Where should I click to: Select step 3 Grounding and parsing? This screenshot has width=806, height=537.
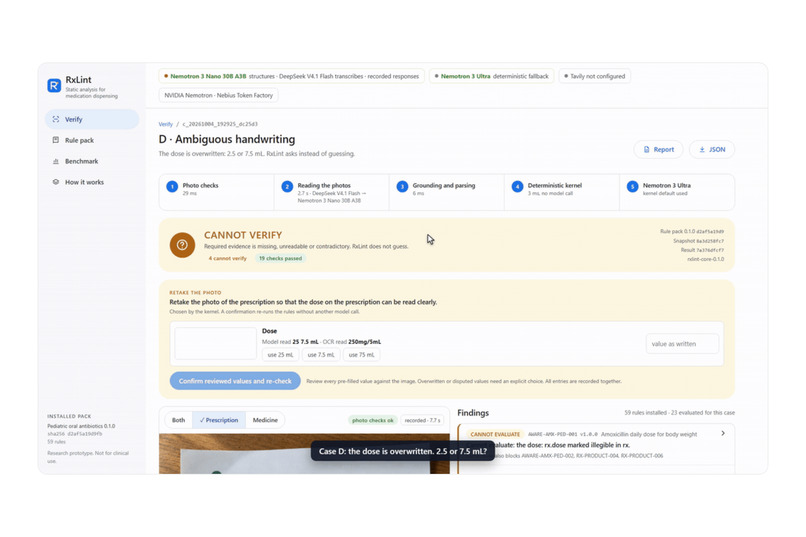447,192
